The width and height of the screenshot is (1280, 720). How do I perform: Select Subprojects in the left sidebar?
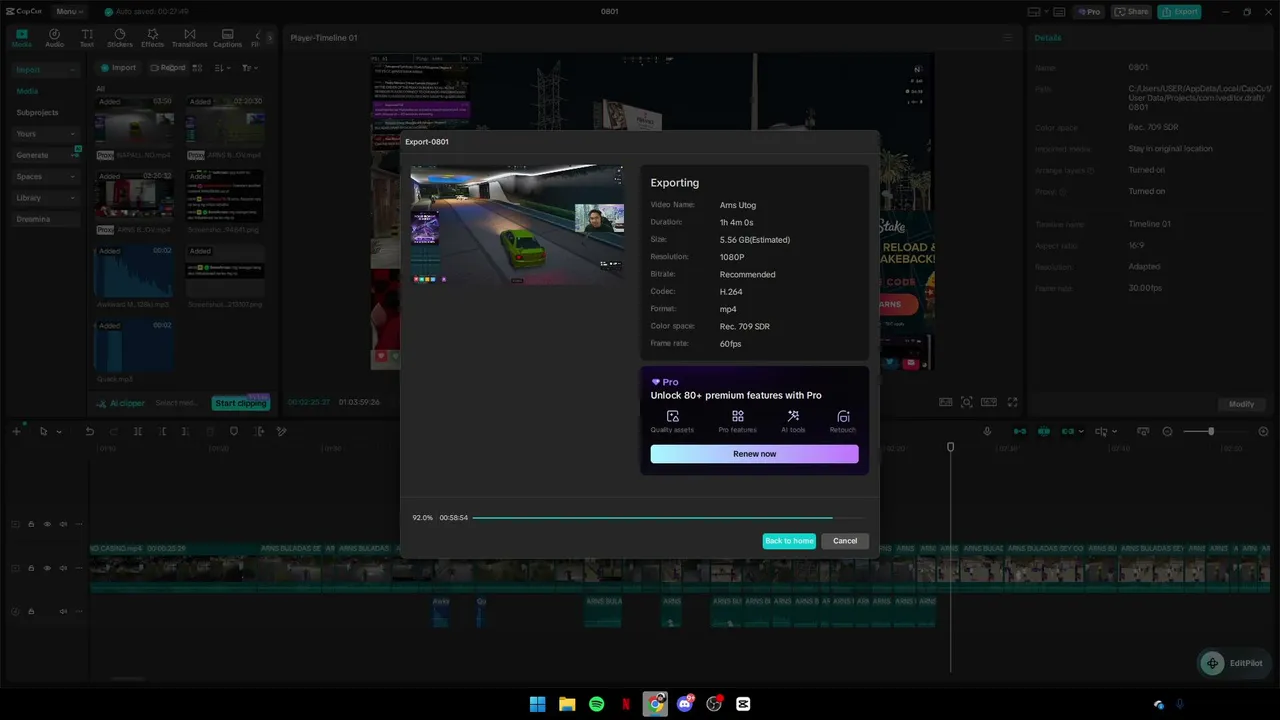pyautogui.click(x=37, y=113)
